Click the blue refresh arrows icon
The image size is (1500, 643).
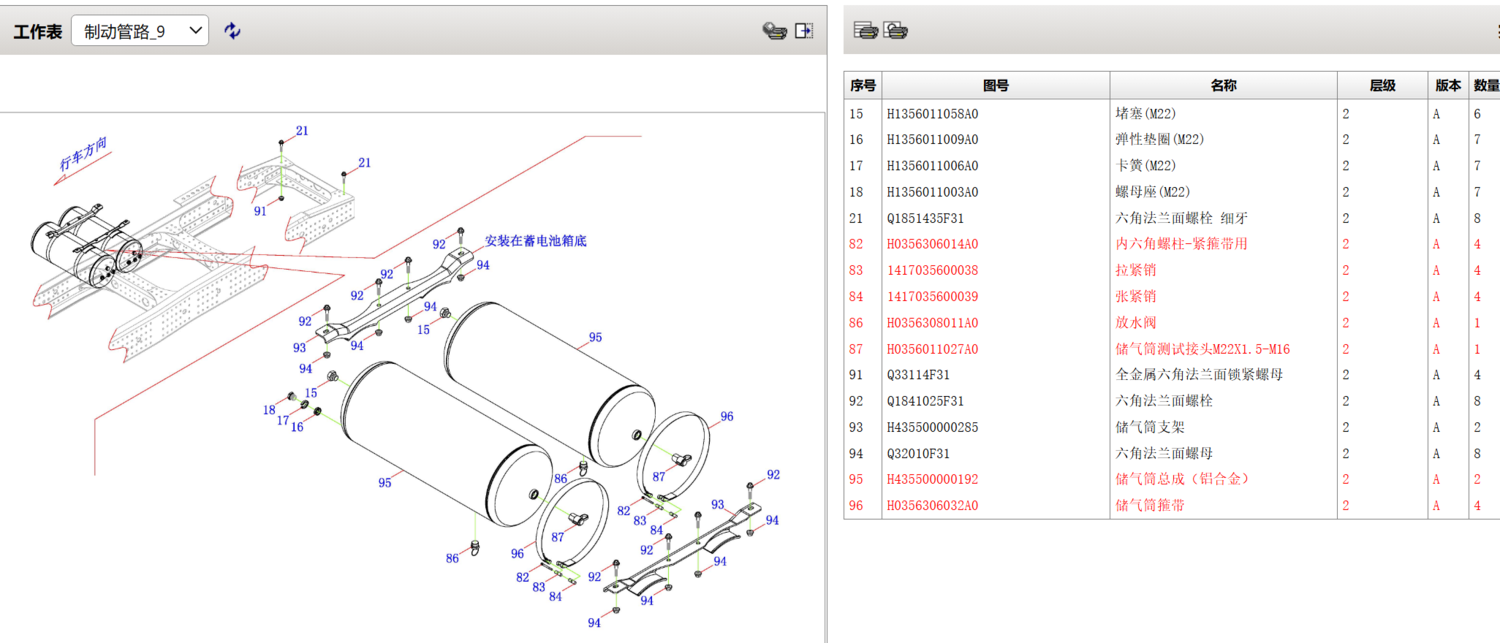[232, 31]
